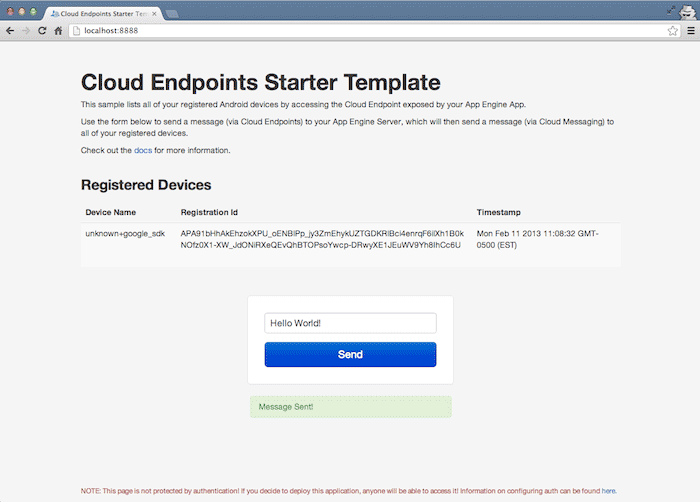Open a new browser tab
Viewport: 700px width, 502px height.
pyautogui.click(x=173, y=14)
